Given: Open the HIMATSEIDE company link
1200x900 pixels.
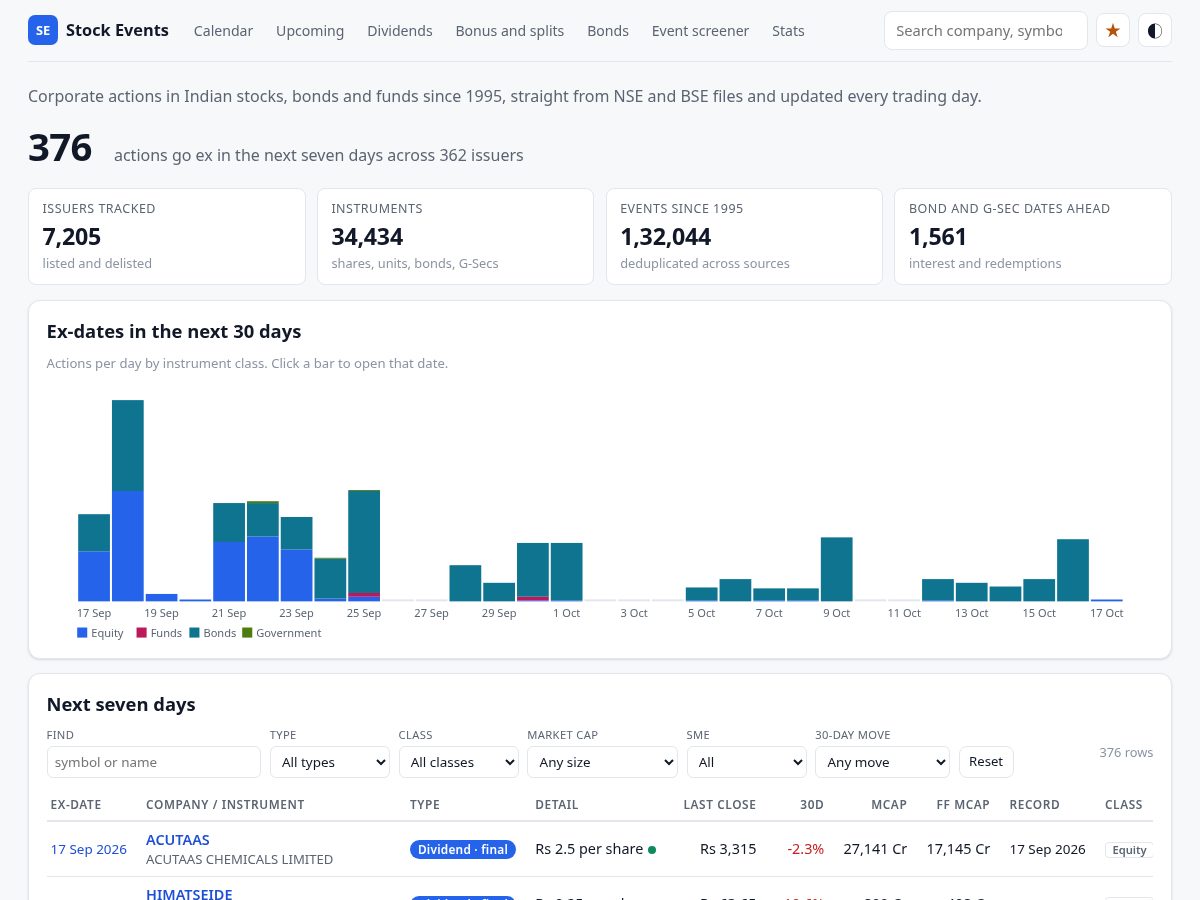Looking at the screenshot, I should point(189,893).
